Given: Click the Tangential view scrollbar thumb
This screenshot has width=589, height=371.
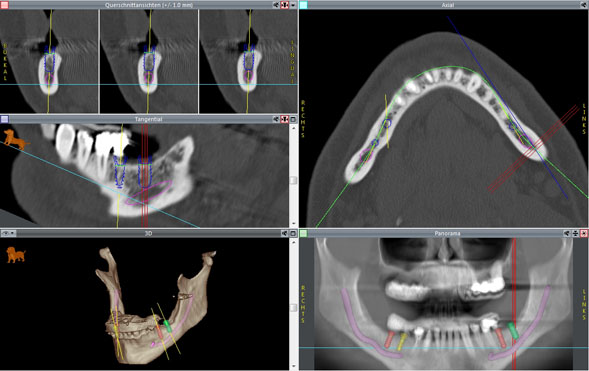Looking at the screenshot, I should [293, 180].
